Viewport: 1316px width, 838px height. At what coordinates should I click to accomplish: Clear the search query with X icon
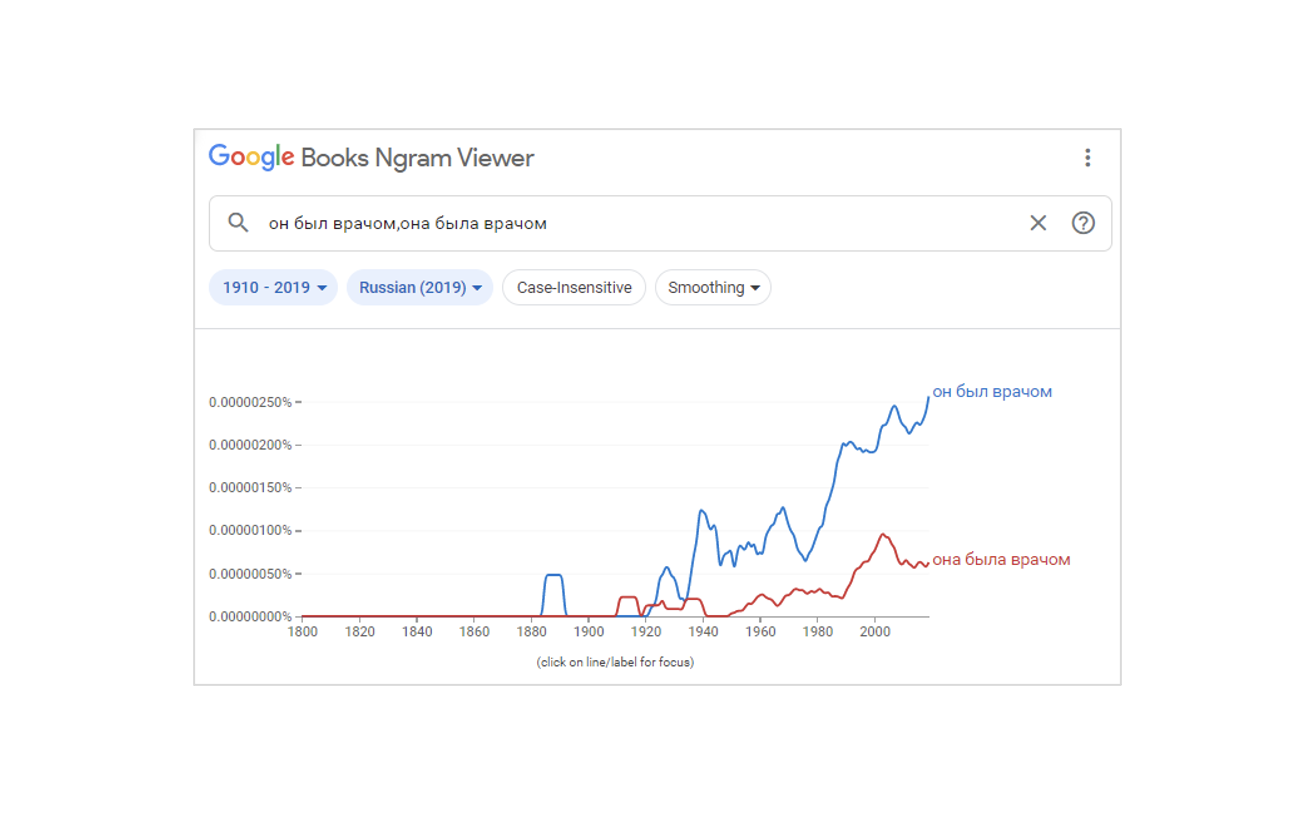coord(1038,223)
